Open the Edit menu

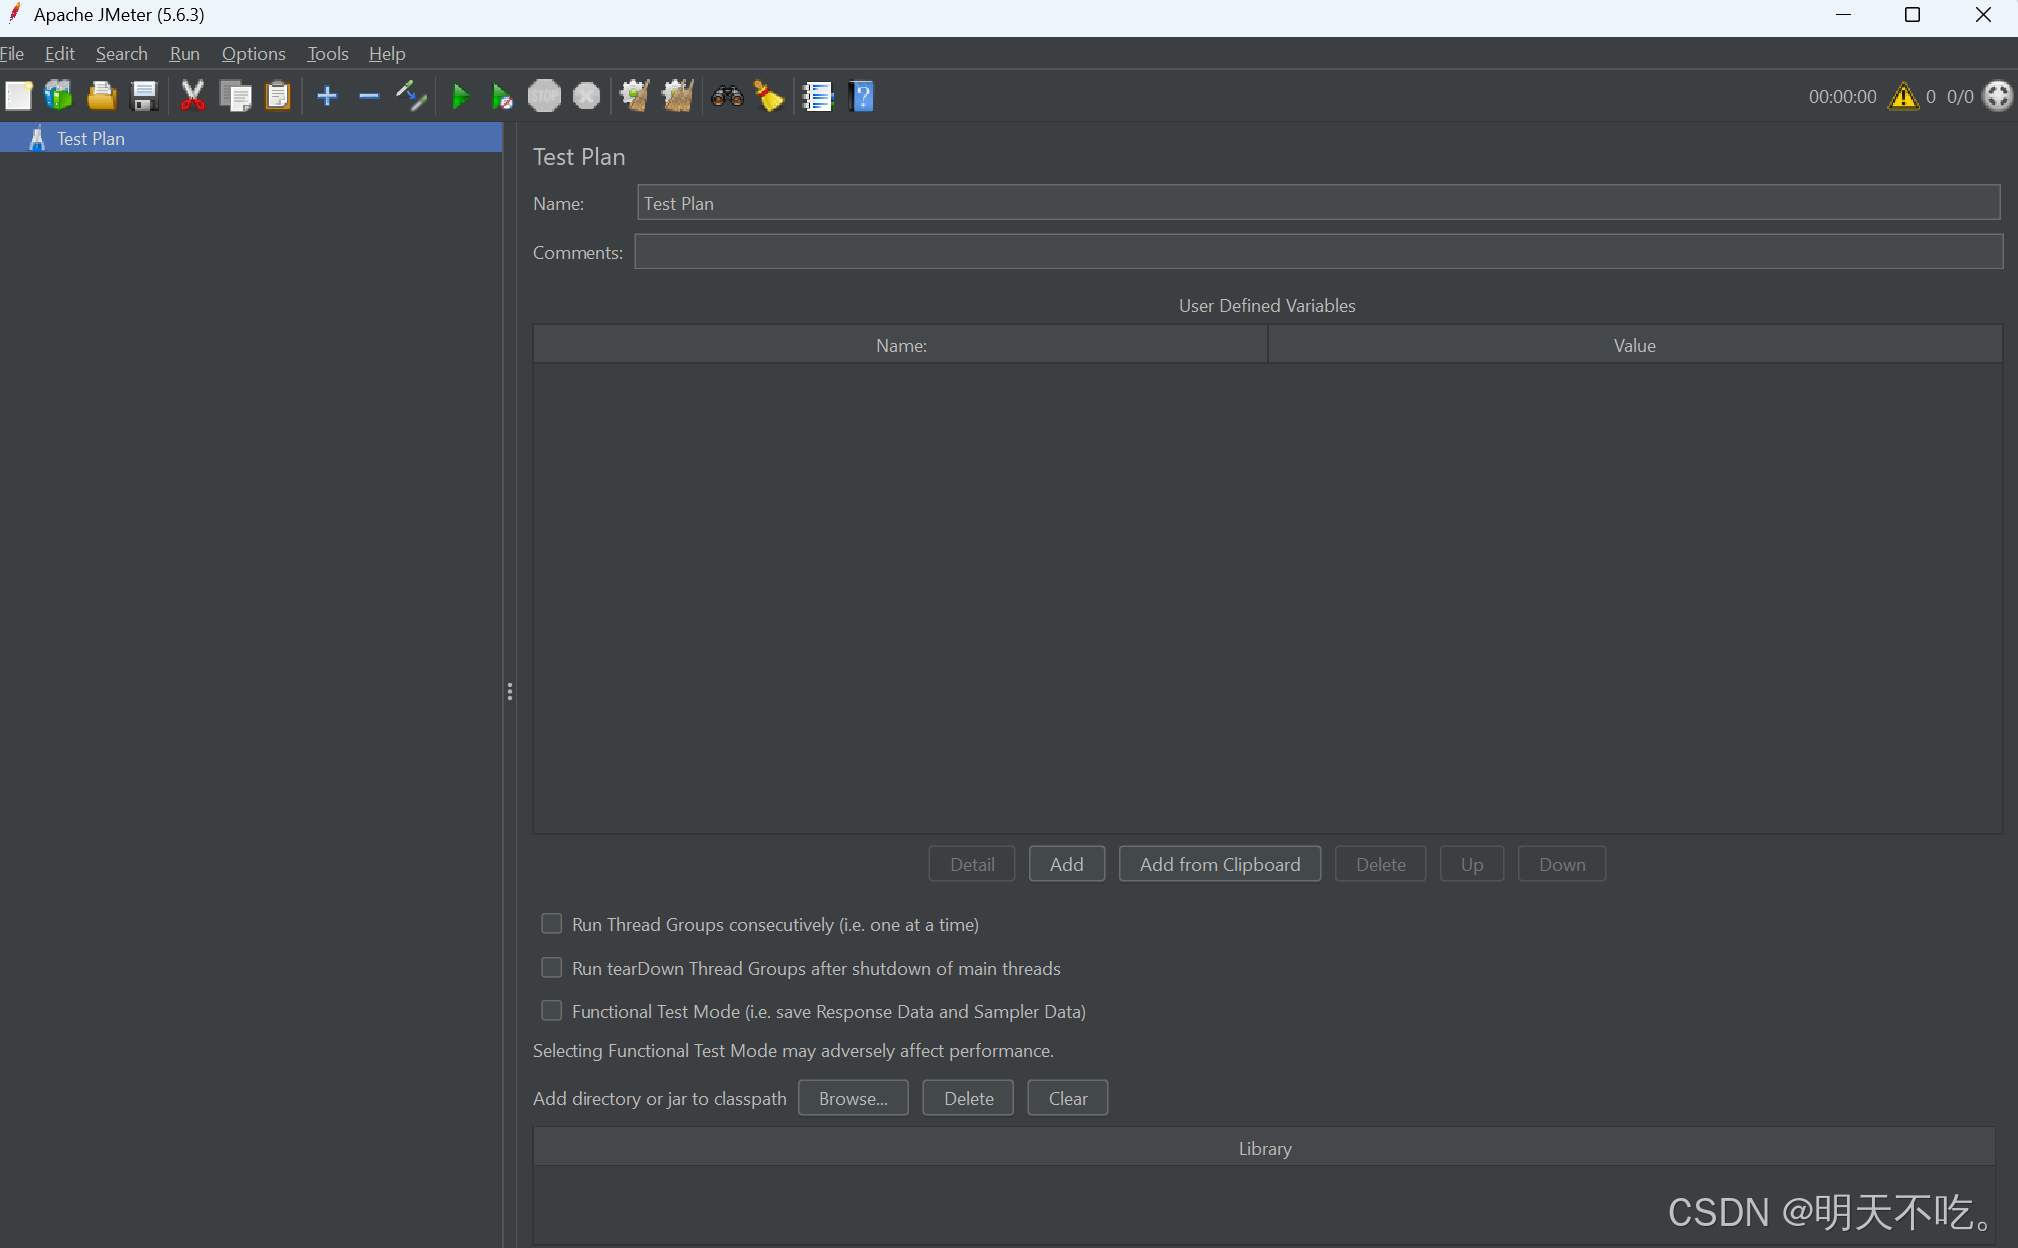[x=60, y=53]
